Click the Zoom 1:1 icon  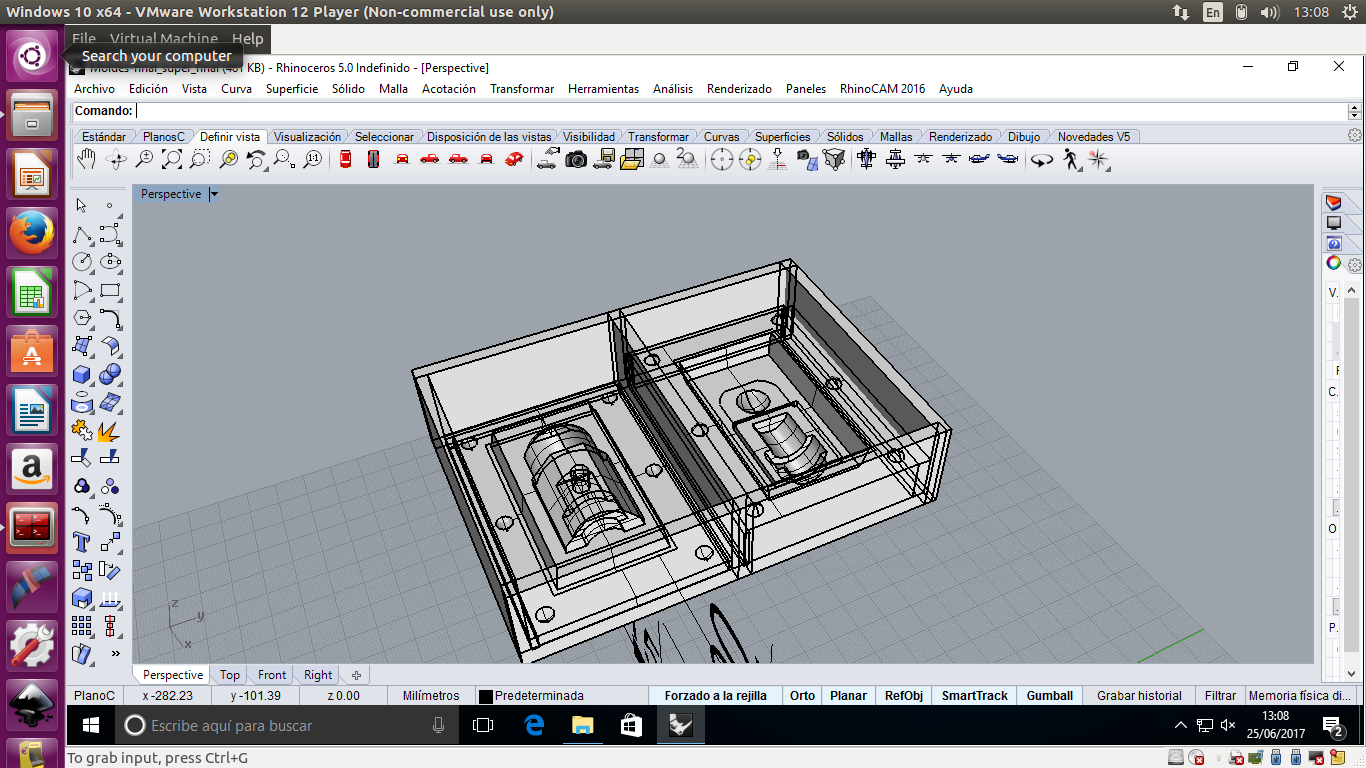313,159
